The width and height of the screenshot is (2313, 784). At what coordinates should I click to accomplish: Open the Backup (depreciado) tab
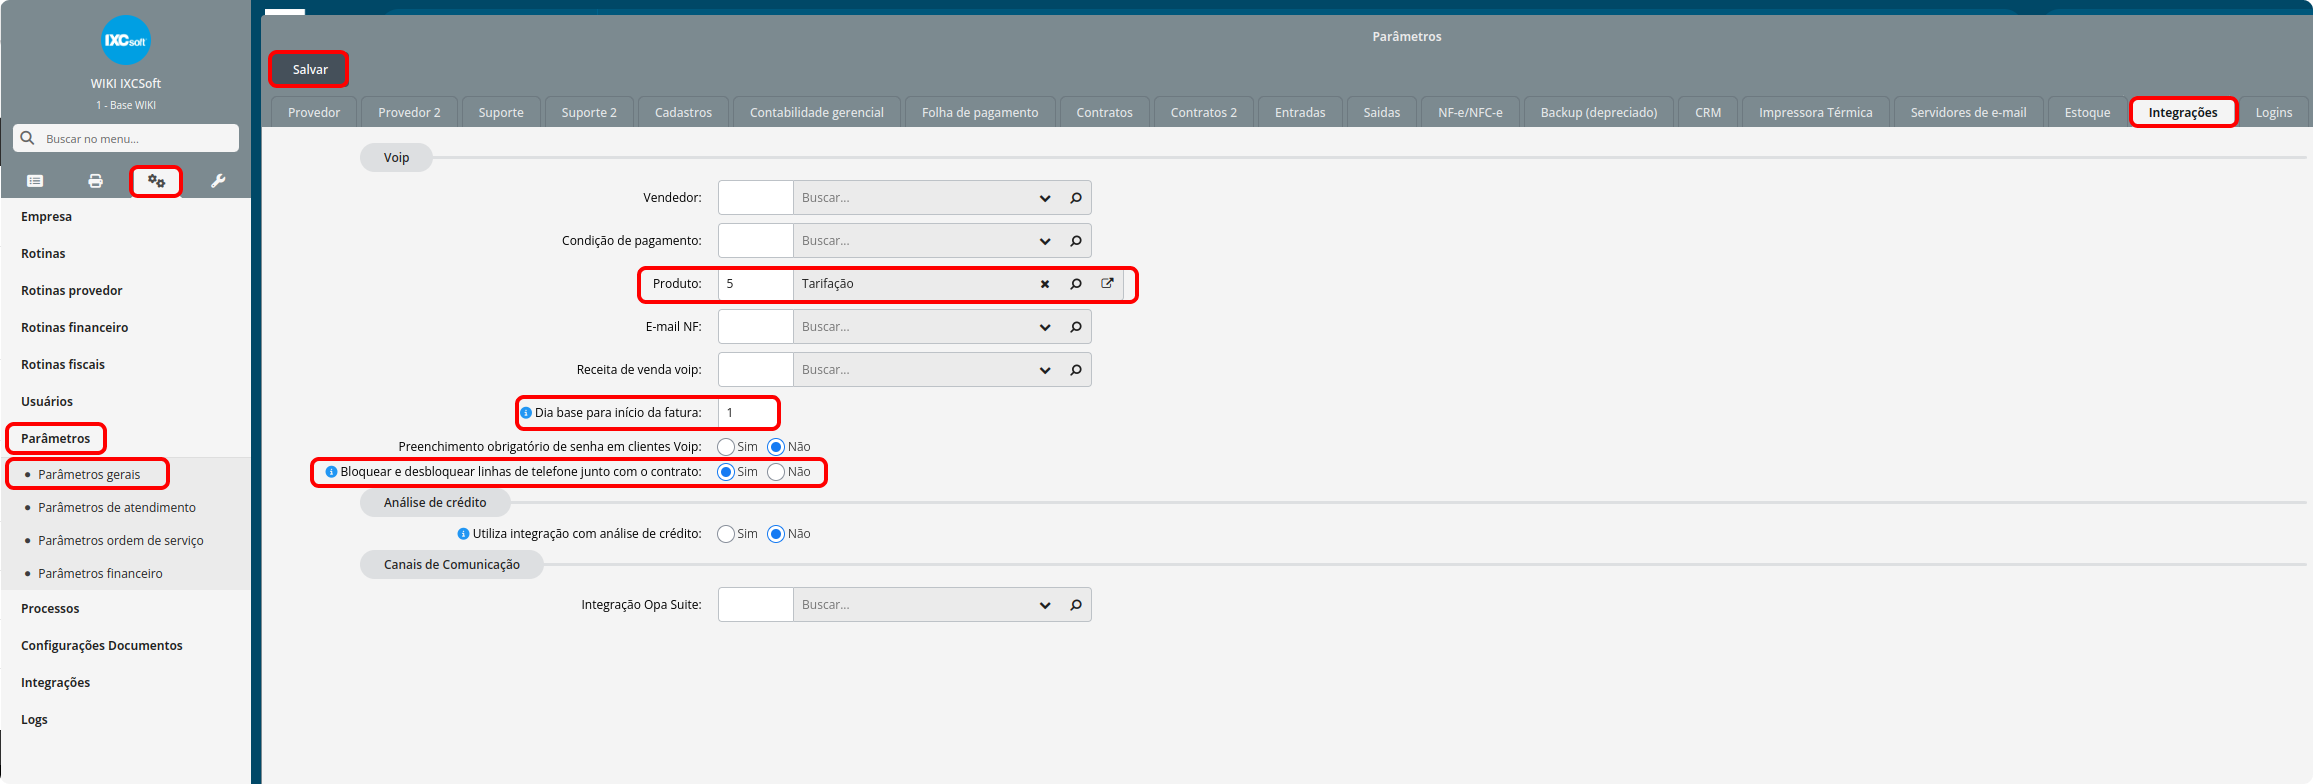(1599, 112)
